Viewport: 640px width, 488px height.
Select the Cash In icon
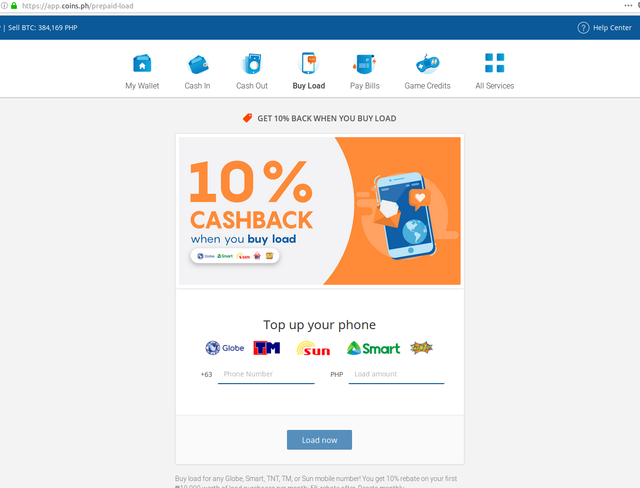(198, 64)
